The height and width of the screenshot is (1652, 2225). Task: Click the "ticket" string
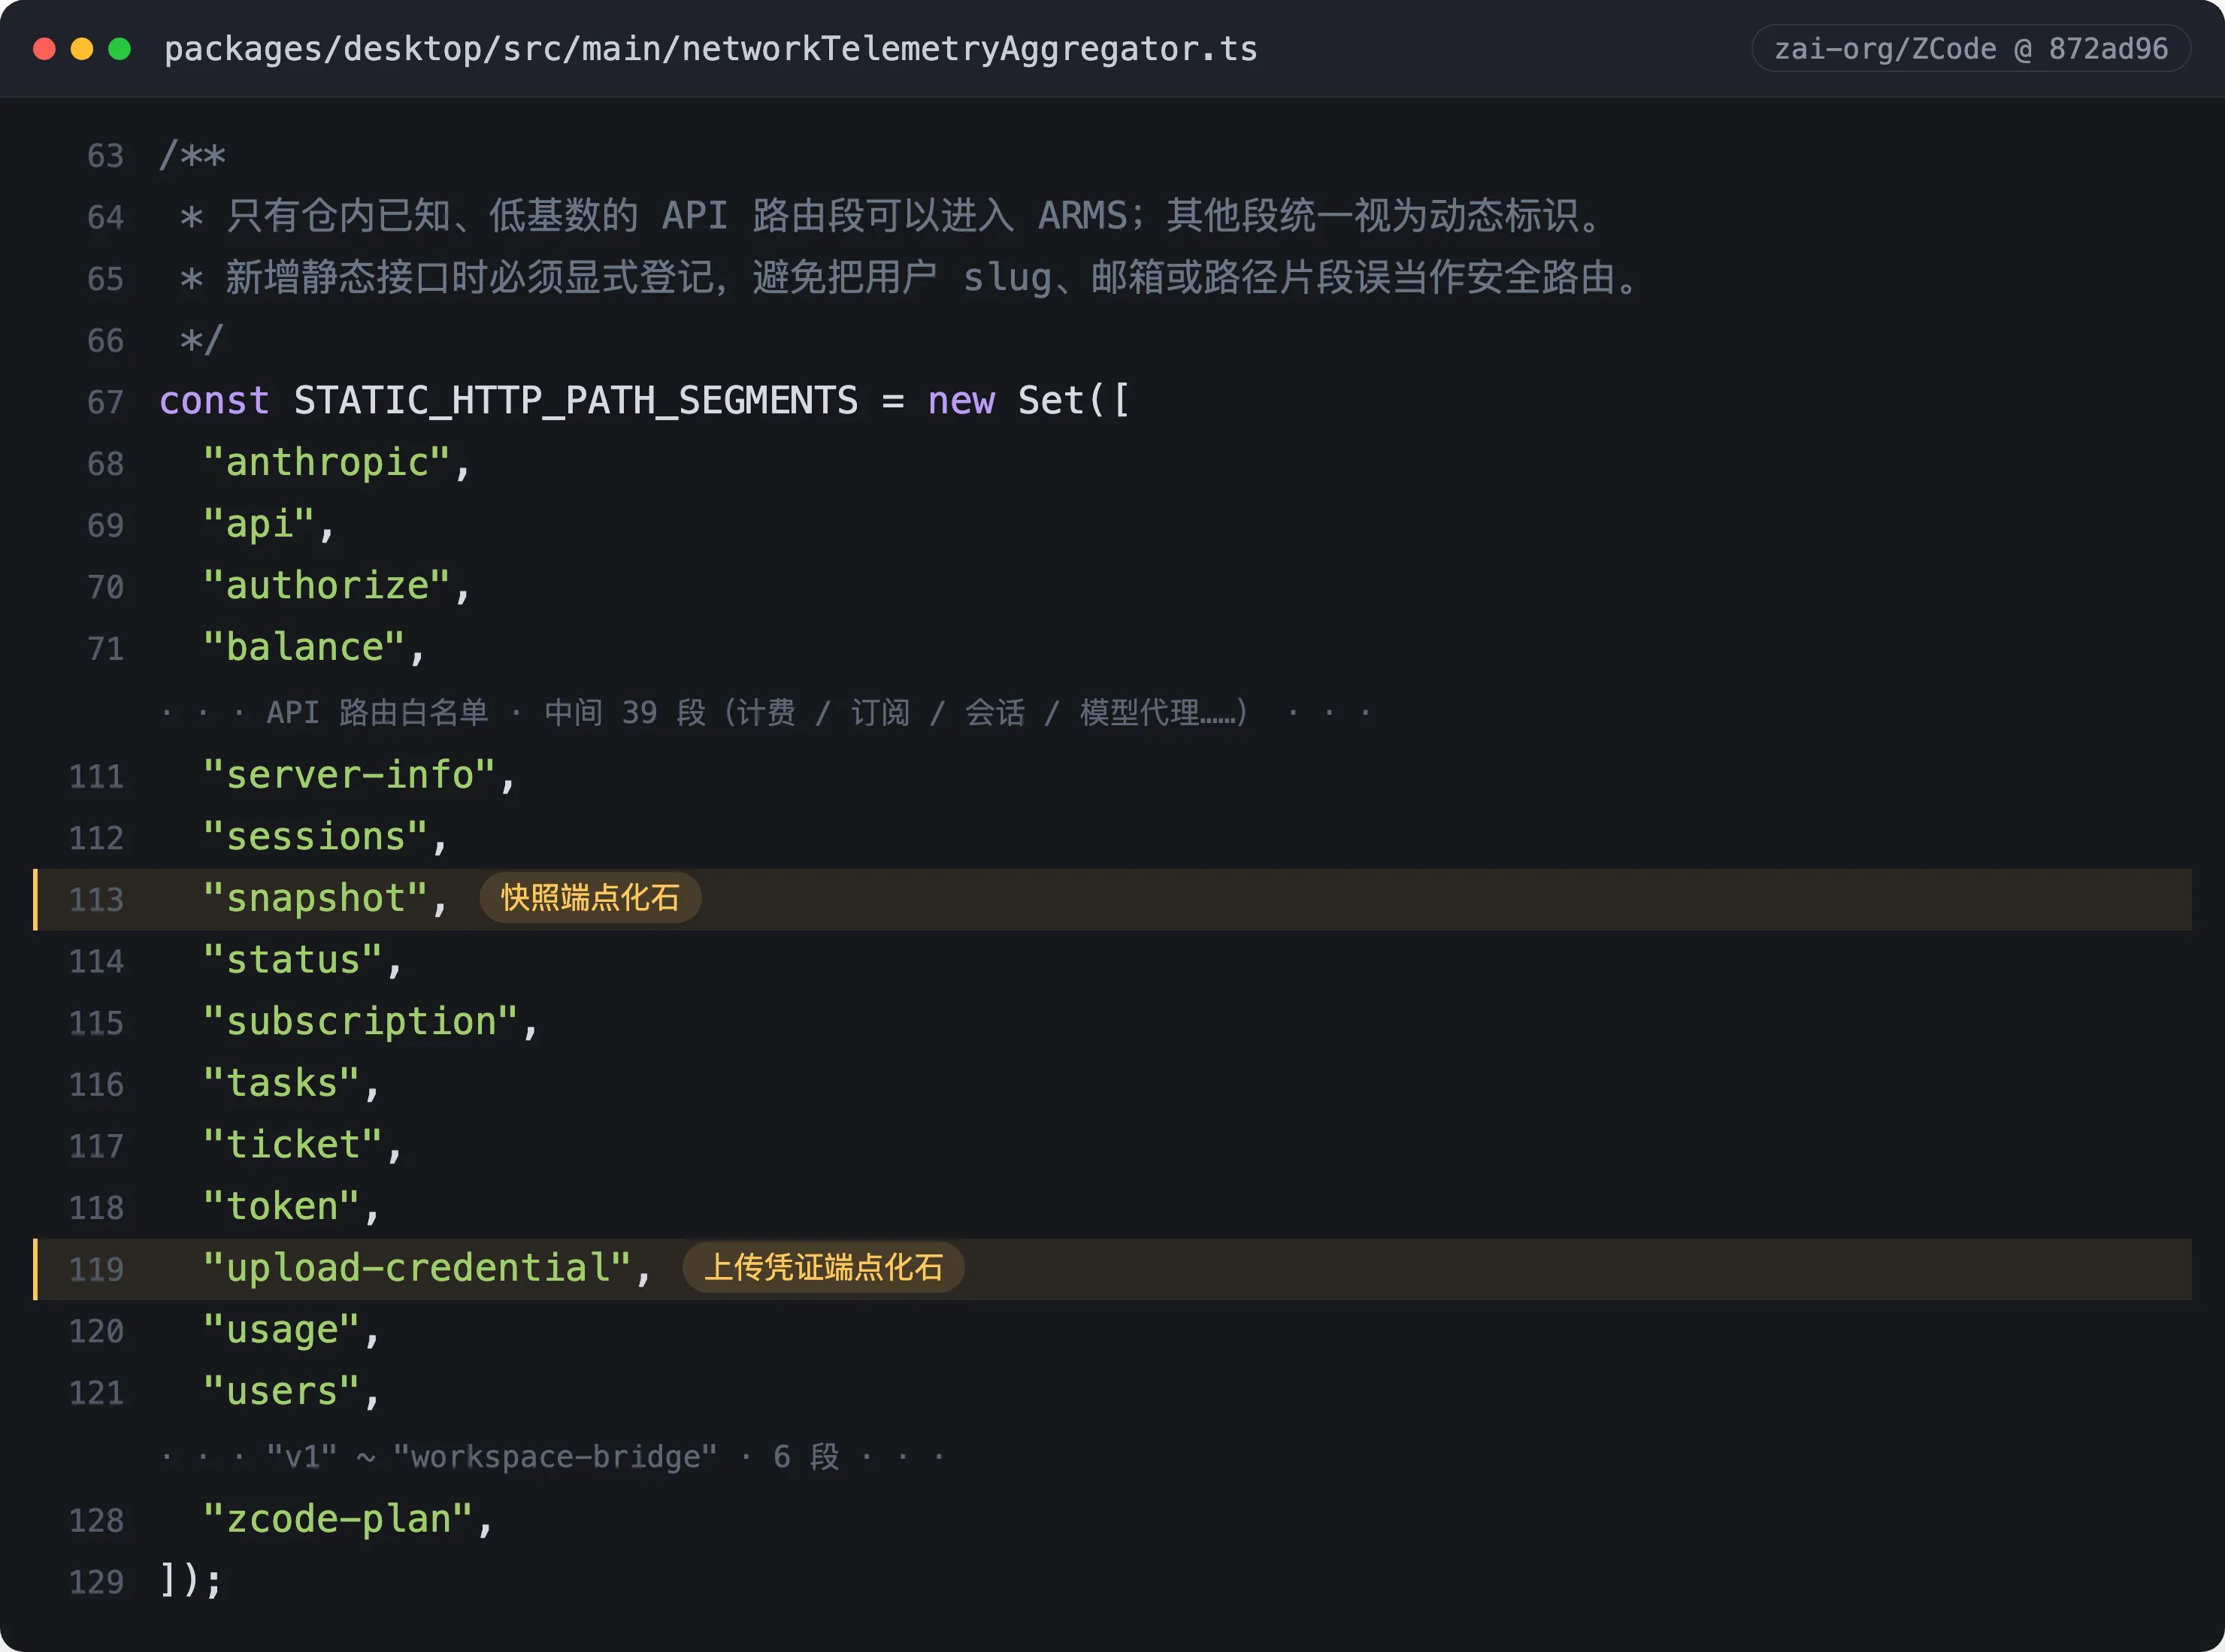coord(293,1145)
